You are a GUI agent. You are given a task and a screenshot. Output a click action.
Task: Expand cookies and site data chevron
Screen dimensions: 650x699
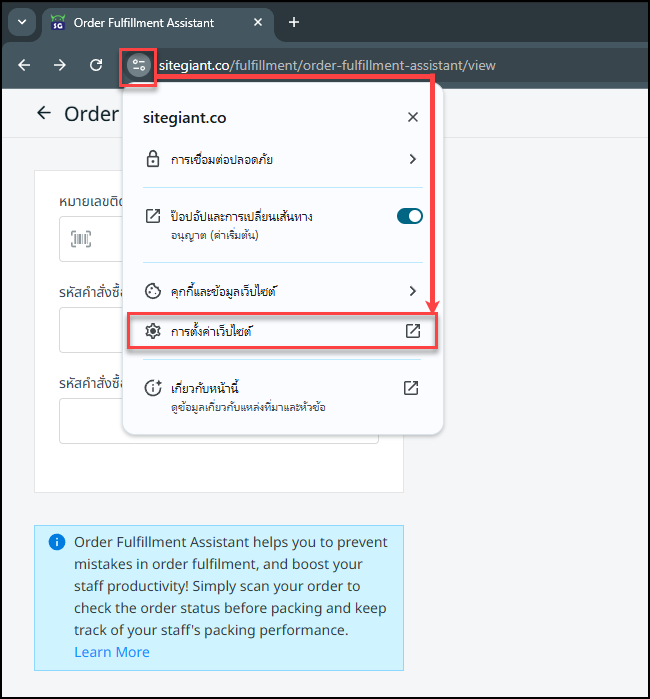[x=413, y=291]
